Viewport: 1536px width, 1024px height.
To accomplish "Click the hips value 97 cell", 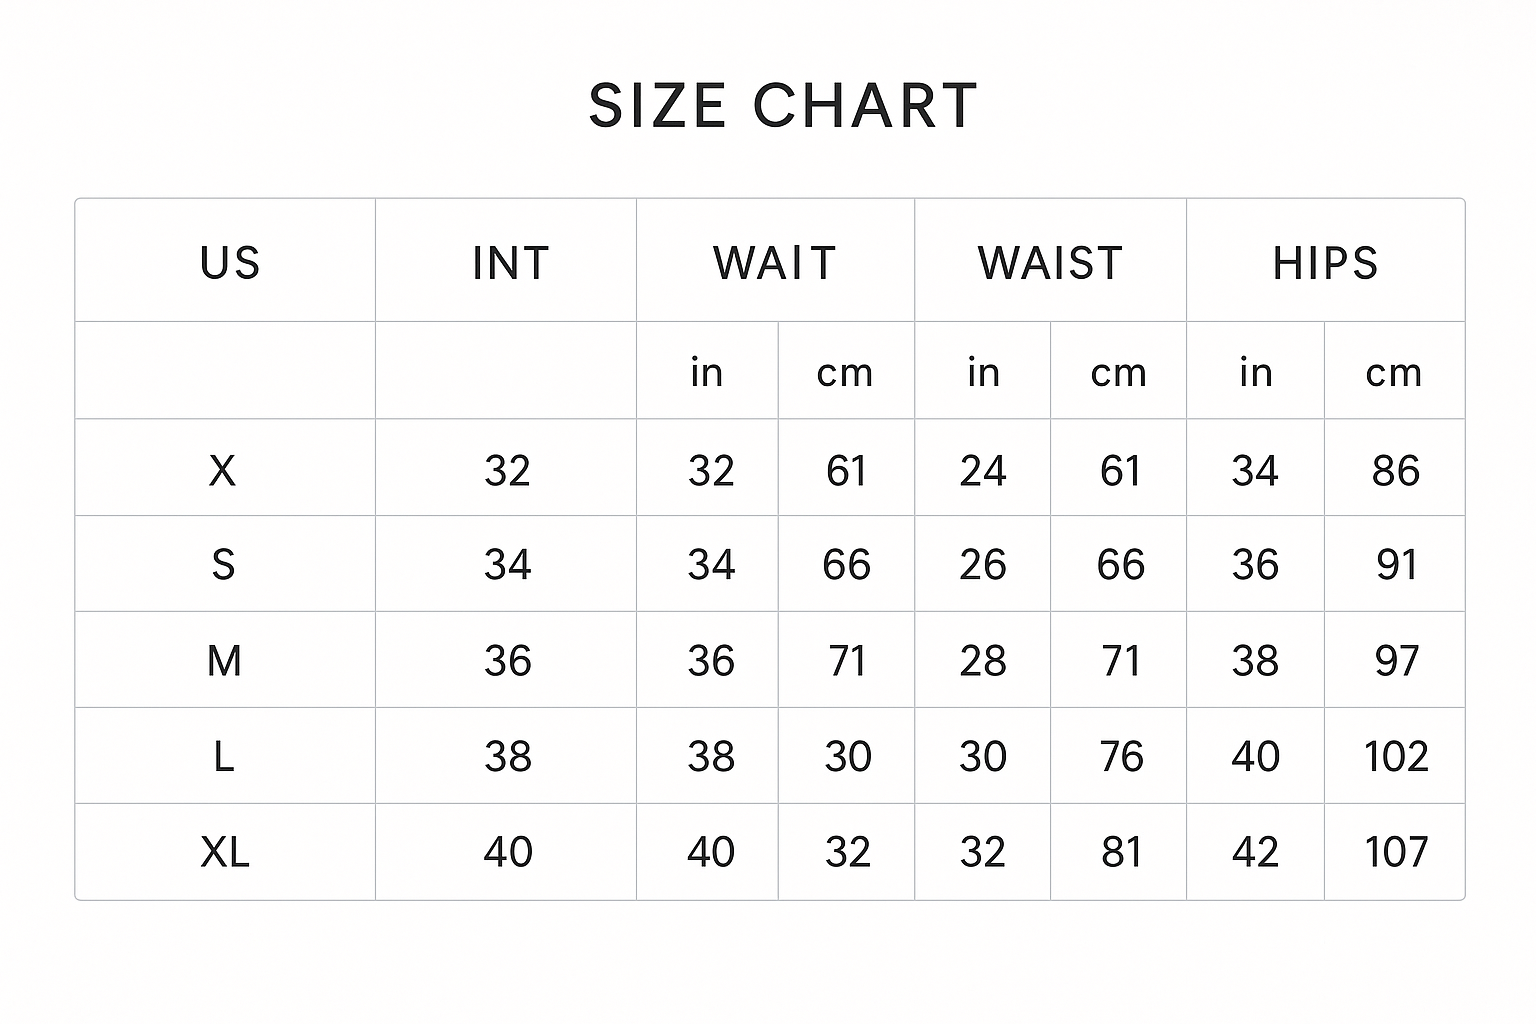I will (1396, 661).
